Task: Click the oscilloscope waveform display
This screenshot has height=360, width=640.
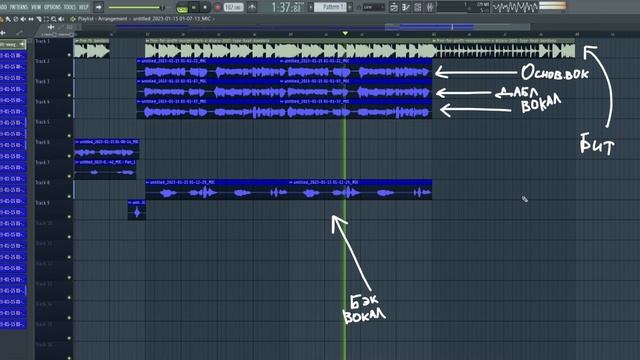Action: coord(515,7)
